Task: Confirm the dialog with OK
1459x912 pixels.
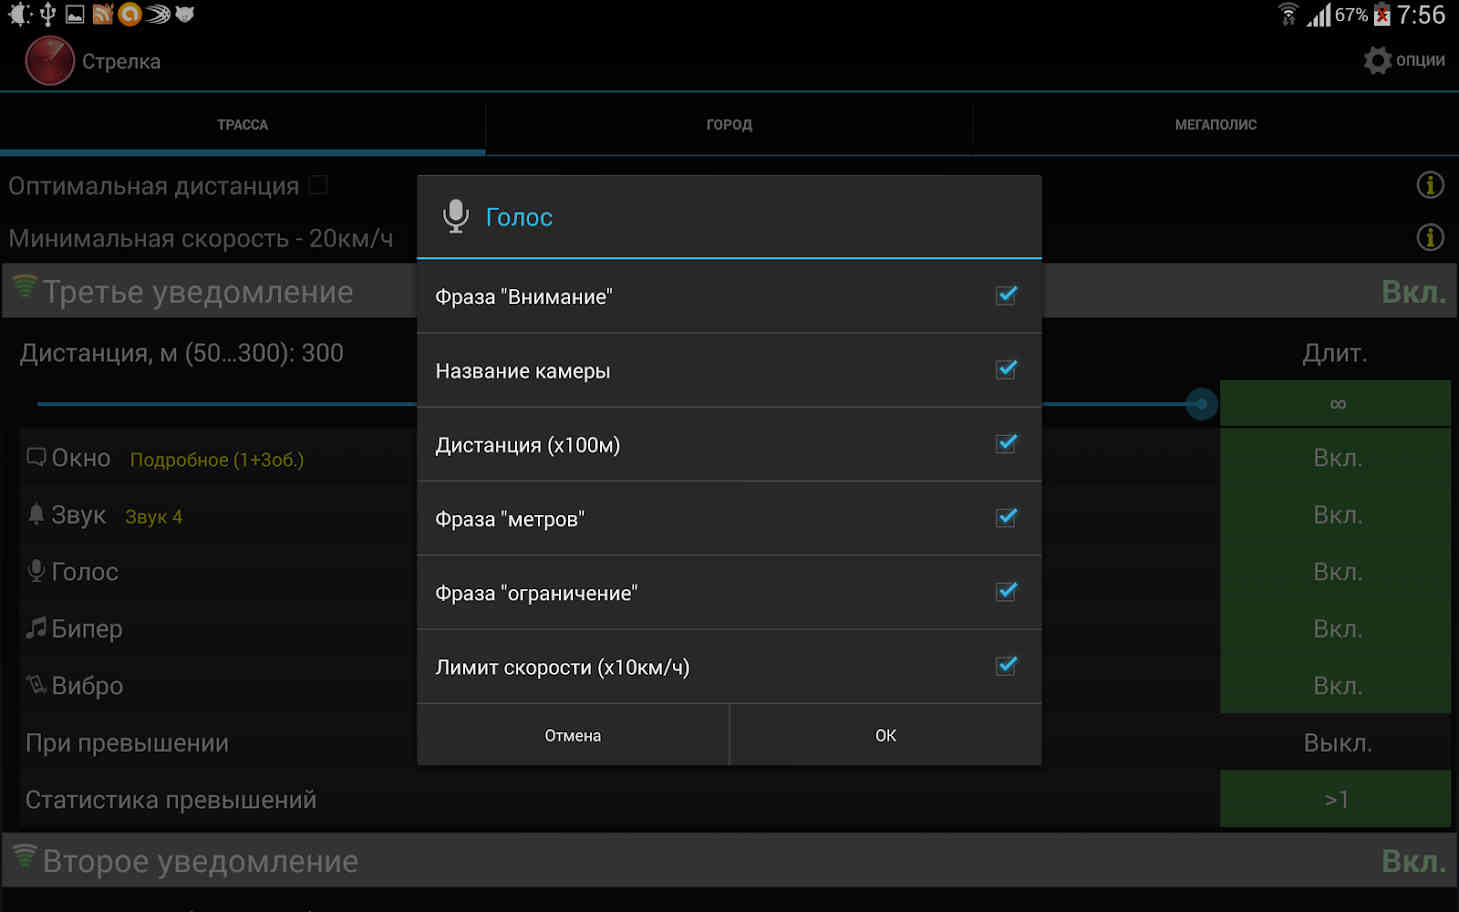Action: (x=885, y=735)
